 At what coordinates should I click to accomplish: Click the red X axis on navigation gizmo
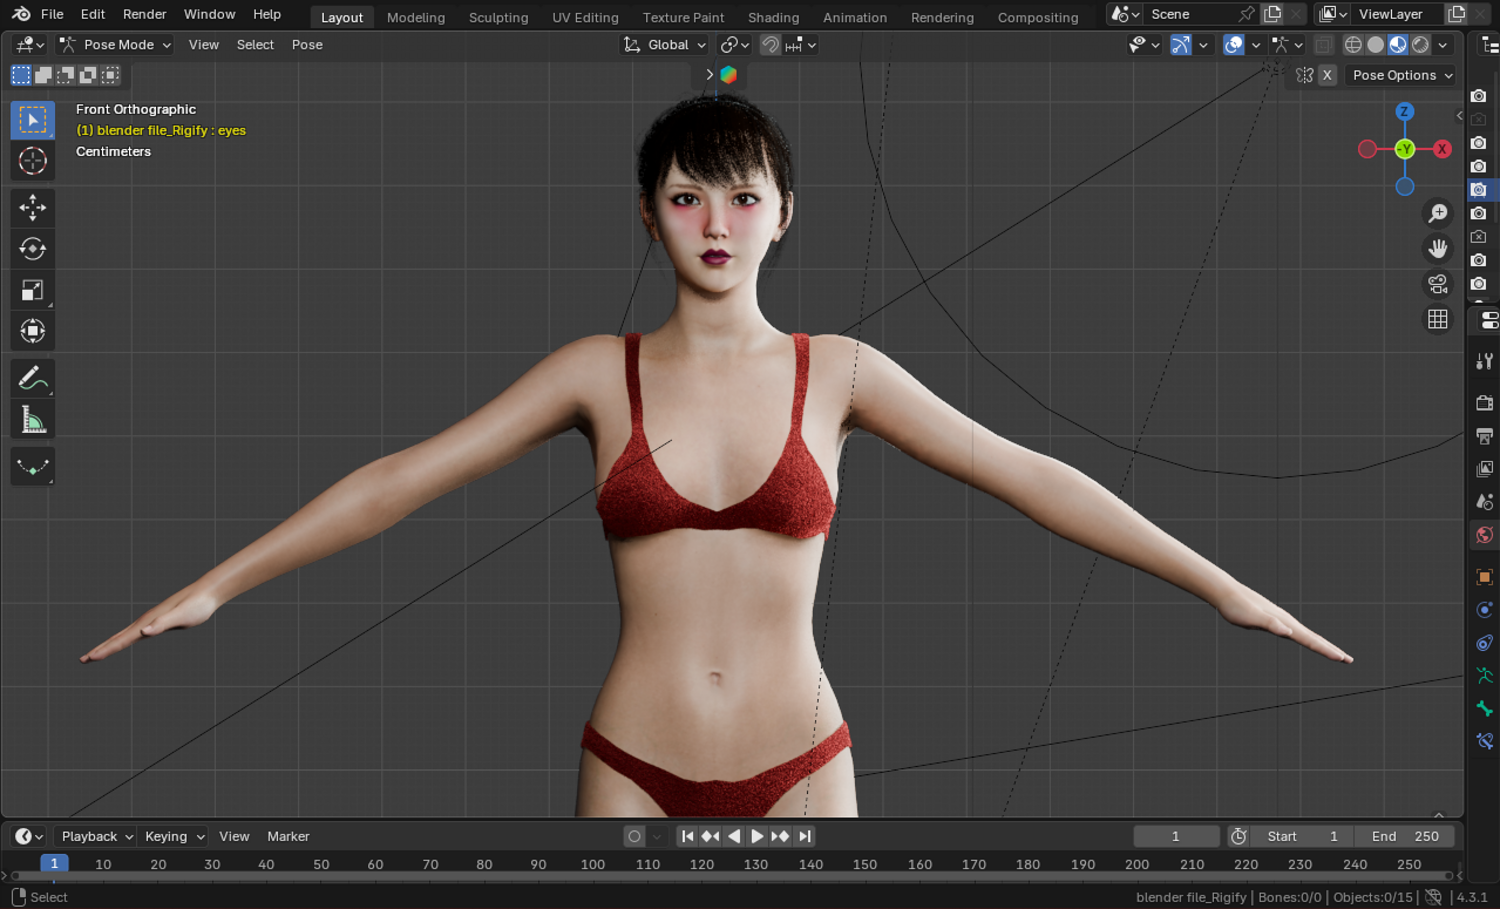pyautogui.click(x=1442, y=149)
